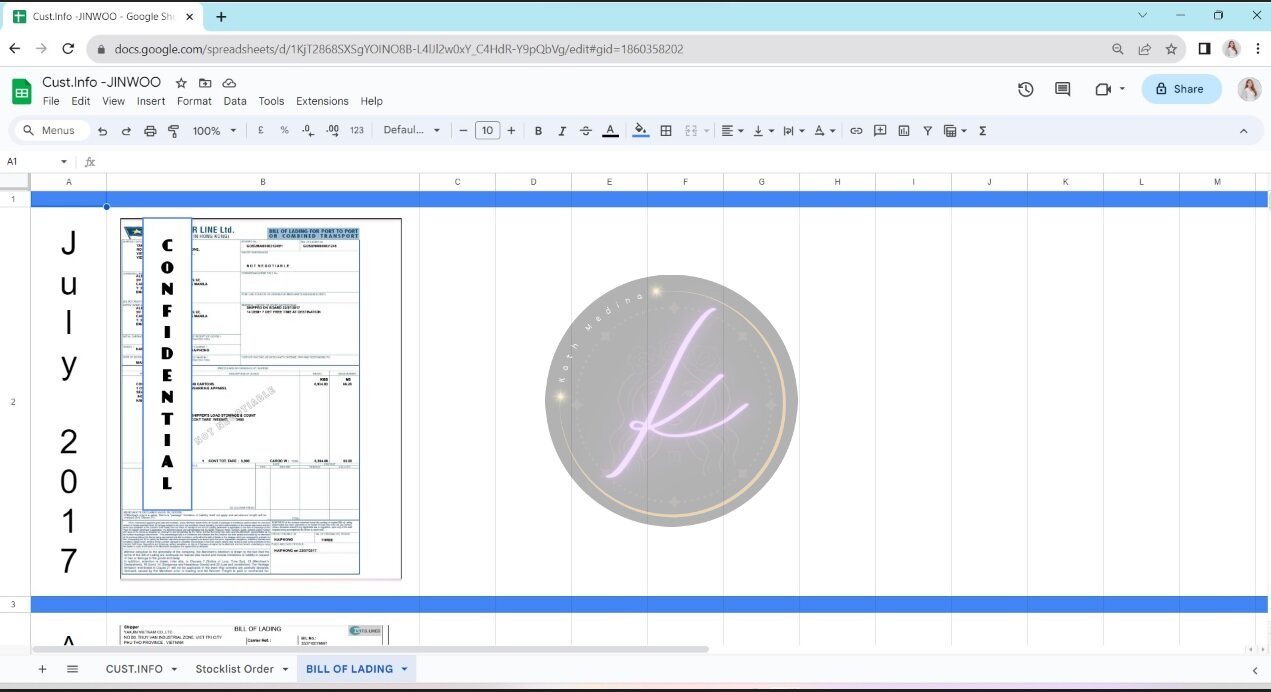Open the borders tool
The height and width of the screenshot is (692, 1271).
(666, 131)
